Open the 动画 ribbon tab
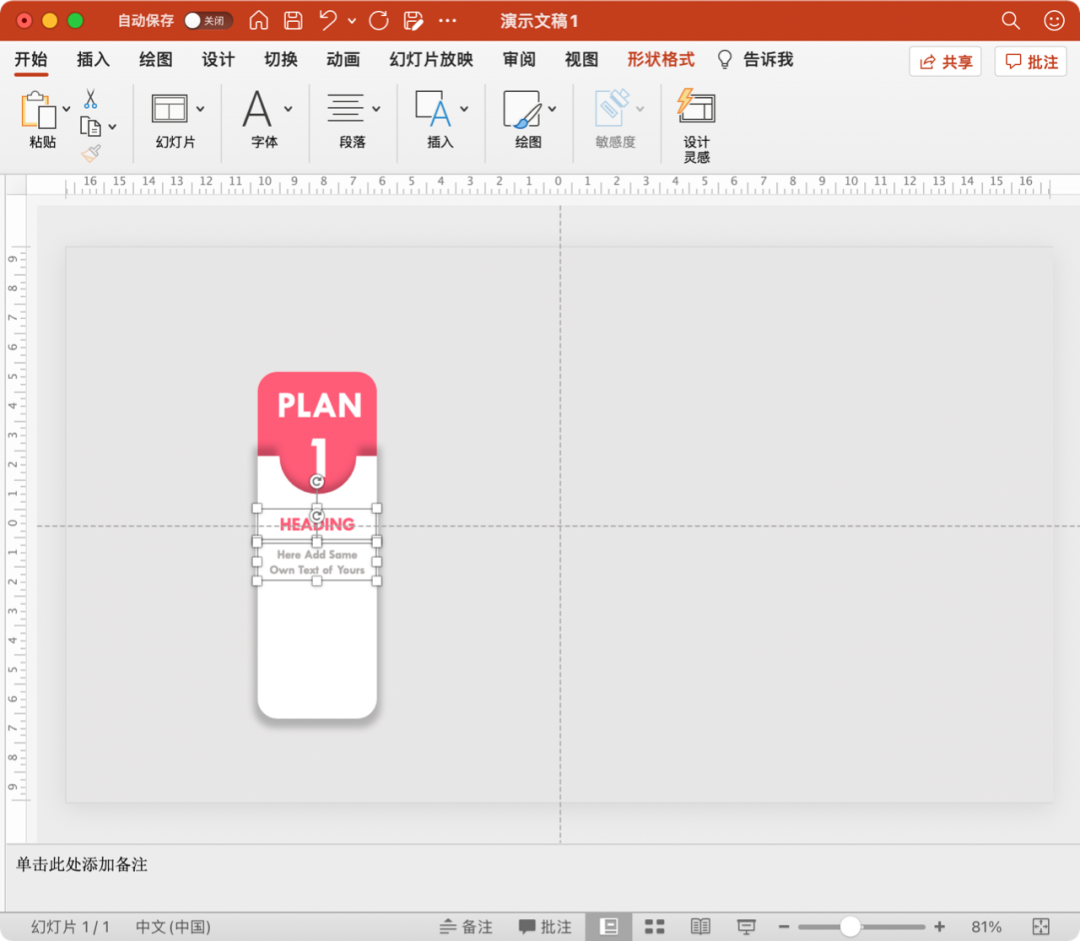The height and width of the screenshot is (941, 1080). pyautogui.click(x=343, y=60)
